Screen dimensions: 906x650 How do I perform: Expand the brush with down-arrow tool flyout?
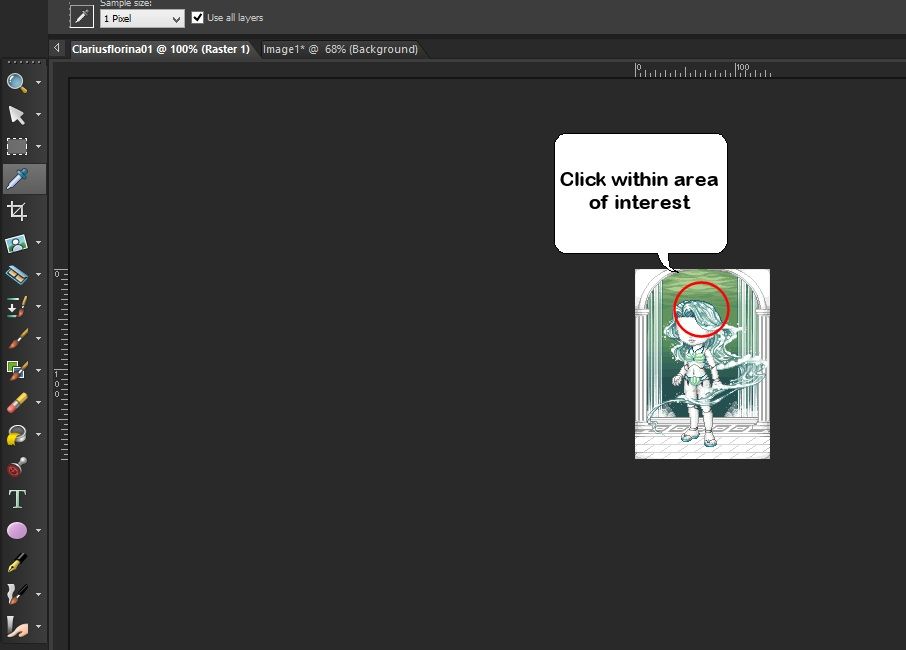pyautogui.click(x=38, y=307)
